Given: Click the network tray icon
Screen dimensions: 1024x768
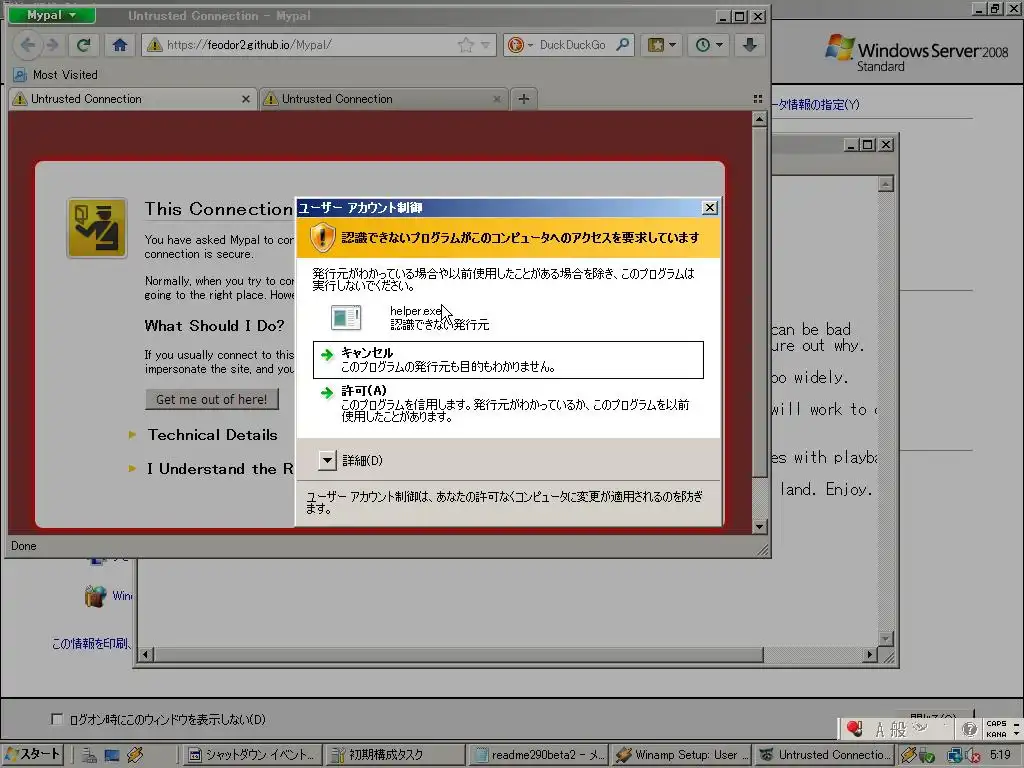Looking at the screenshot, I should [955, 756].
